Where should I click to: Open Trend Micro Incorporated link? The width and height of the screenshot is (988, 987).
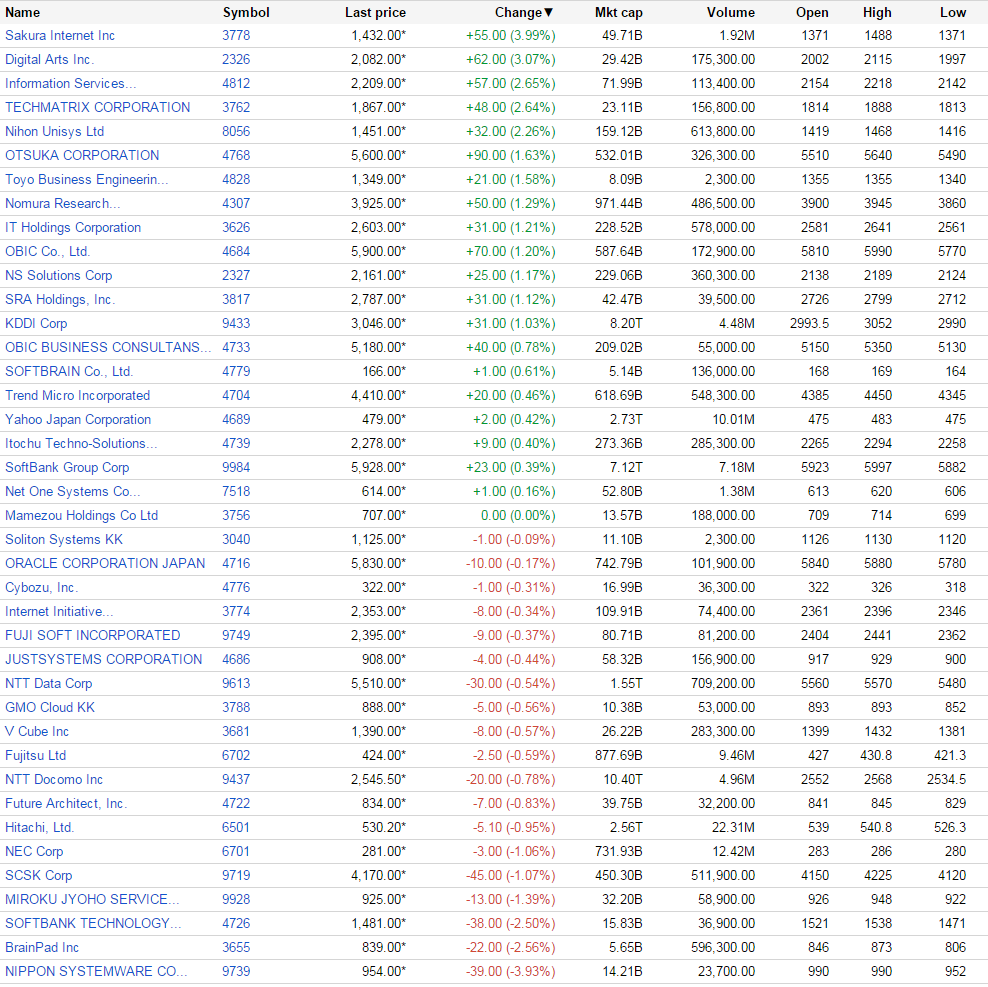78,395
